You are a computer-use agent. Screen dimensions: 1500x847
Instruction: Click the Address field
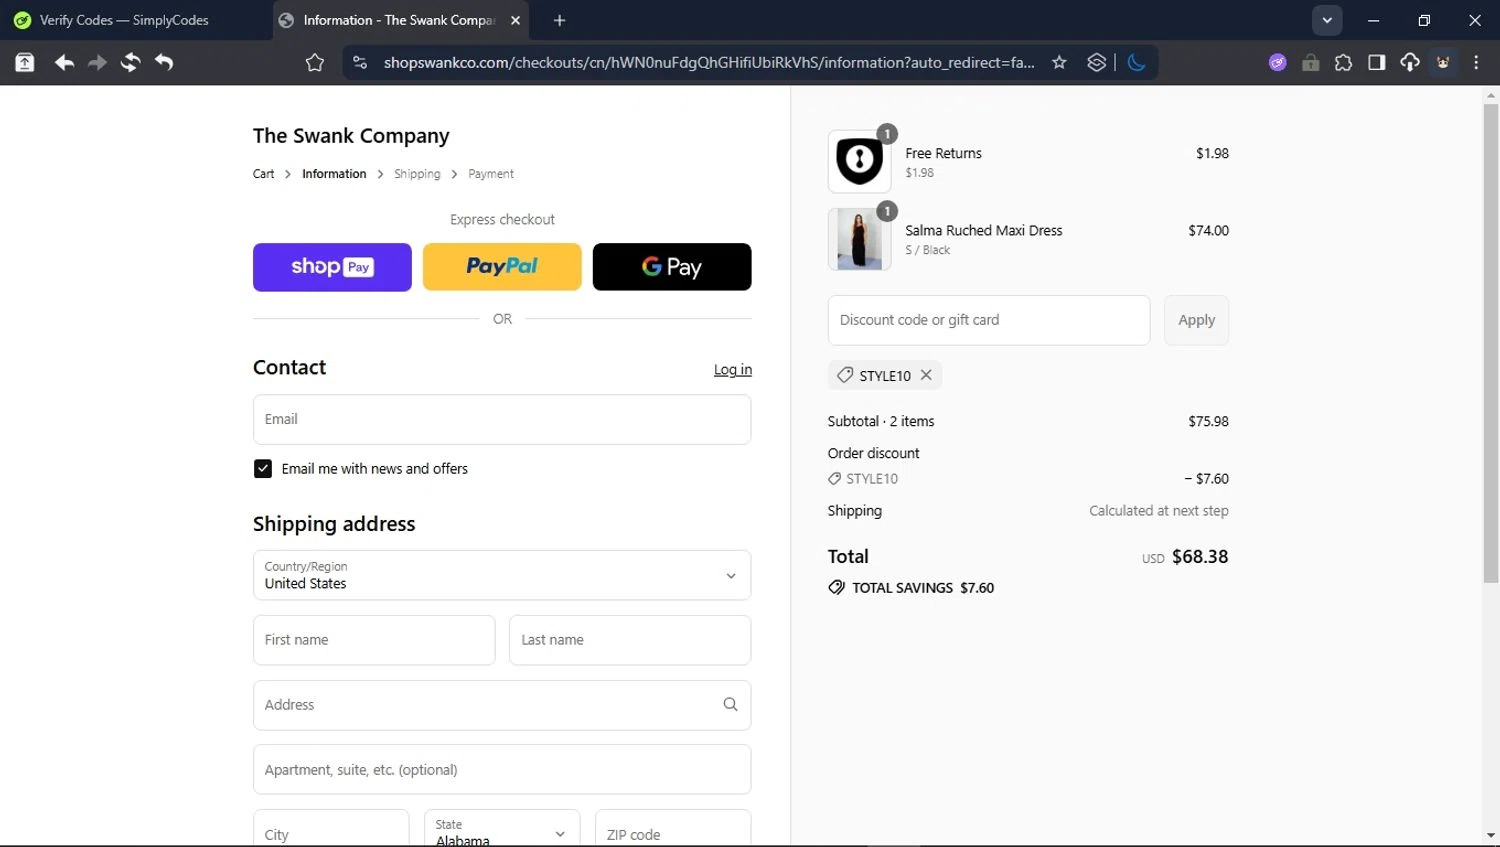502,705
